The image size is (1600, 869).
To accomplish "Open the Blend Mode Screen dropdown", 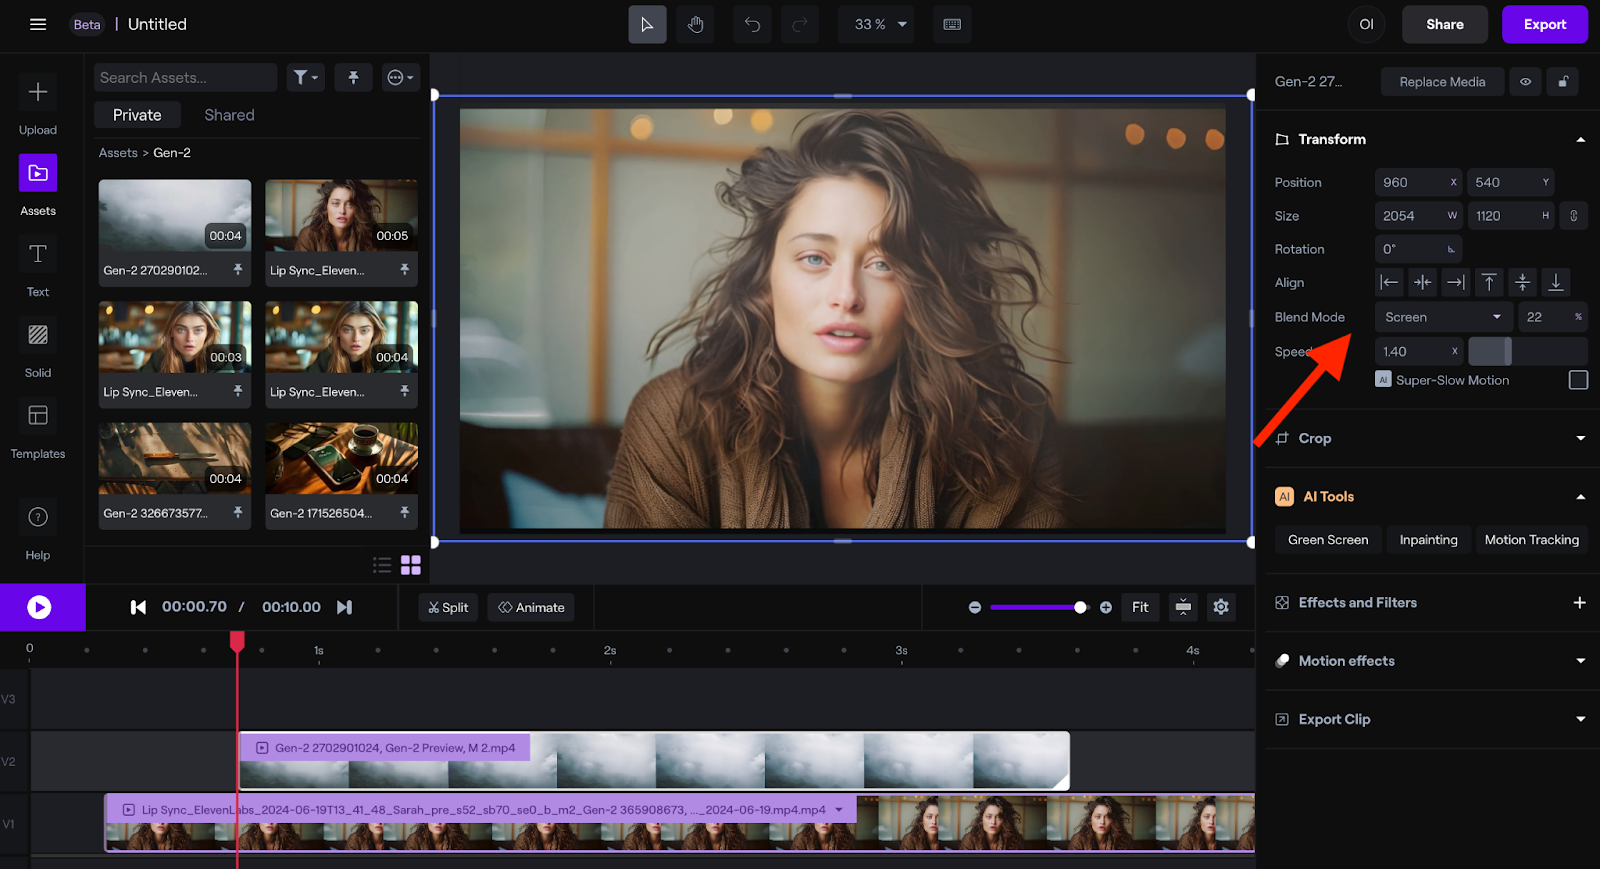I will pos(1443,317).
